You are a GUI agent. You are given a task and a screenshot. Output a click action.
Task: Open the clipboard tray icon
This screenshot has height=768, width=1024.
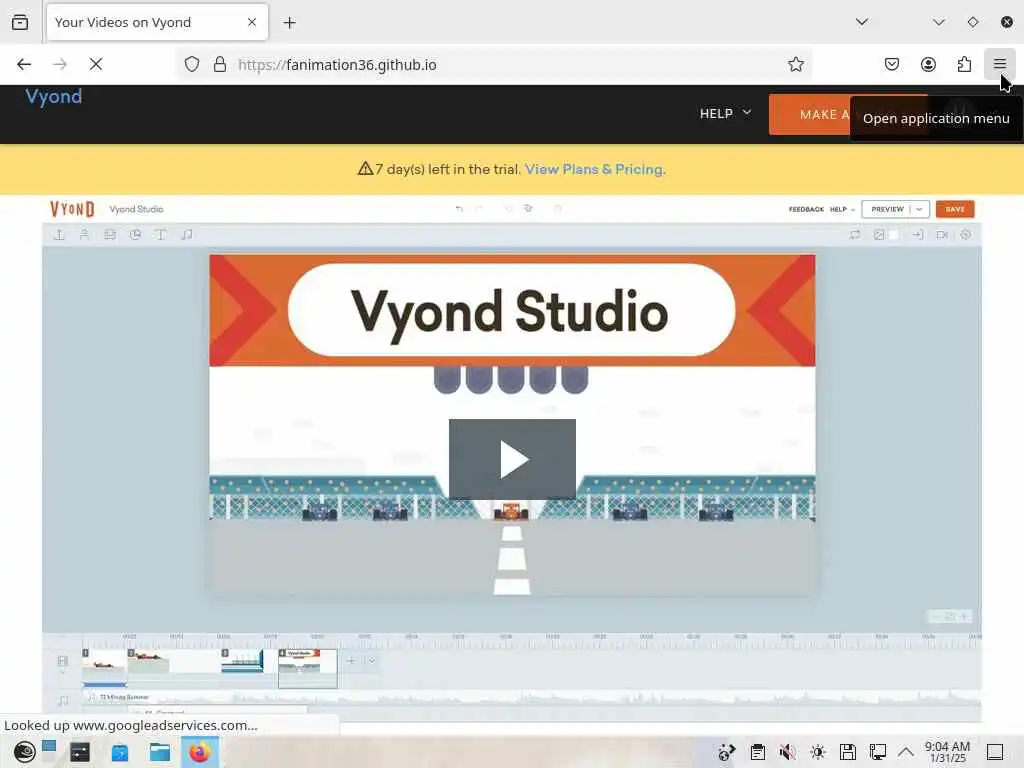(x=758, y=752)
